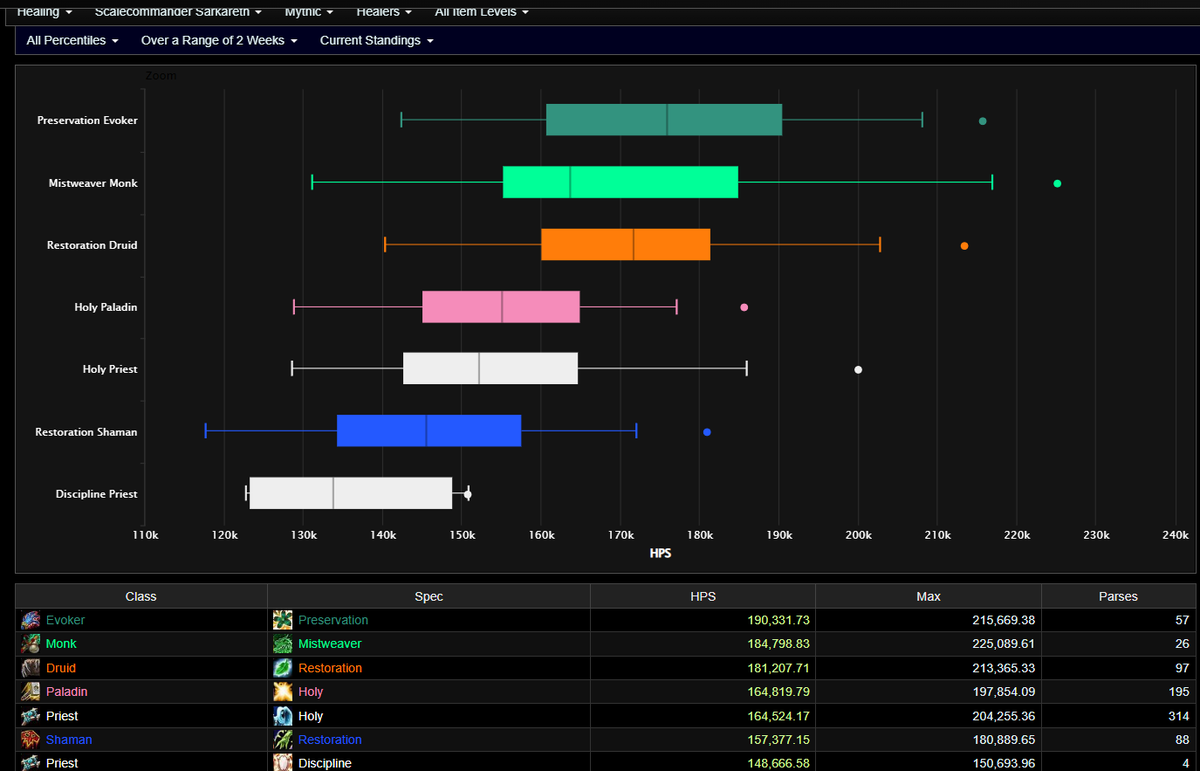
Task: Click the Restoration Druid HPS value 181,207.71
Action: [x=778, y=668]
